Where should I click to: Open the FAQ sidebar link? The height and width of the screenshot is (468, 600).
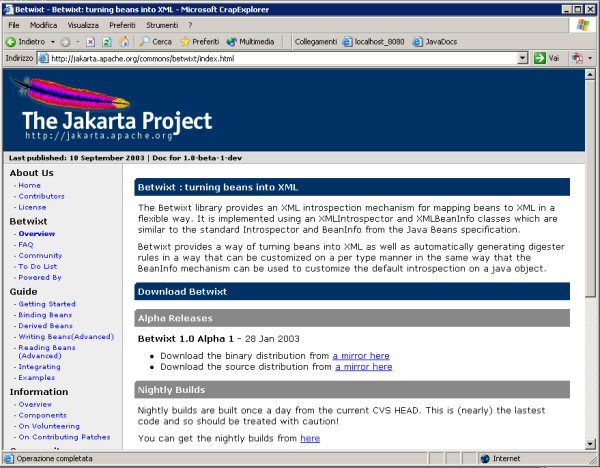[x=26, y=245]
